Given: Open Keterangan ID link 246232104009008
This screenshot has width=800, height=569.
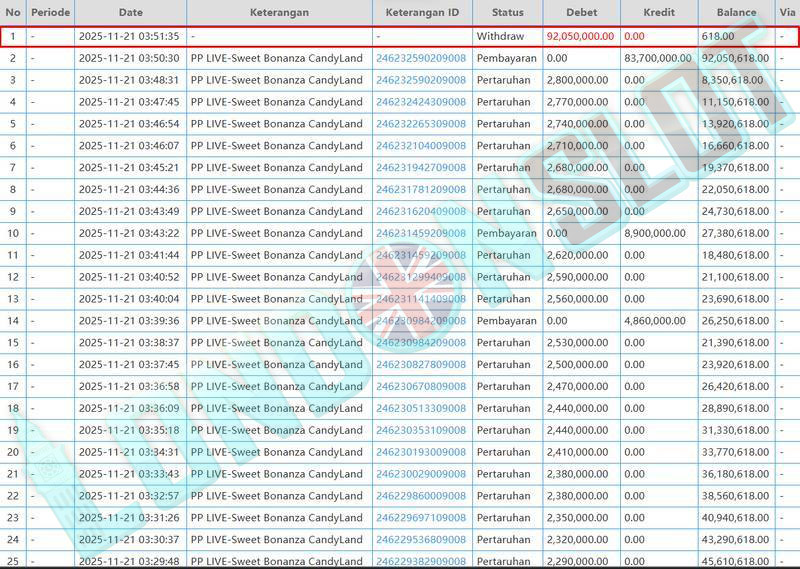Looking at the screenshot, I should pos(421,146).
